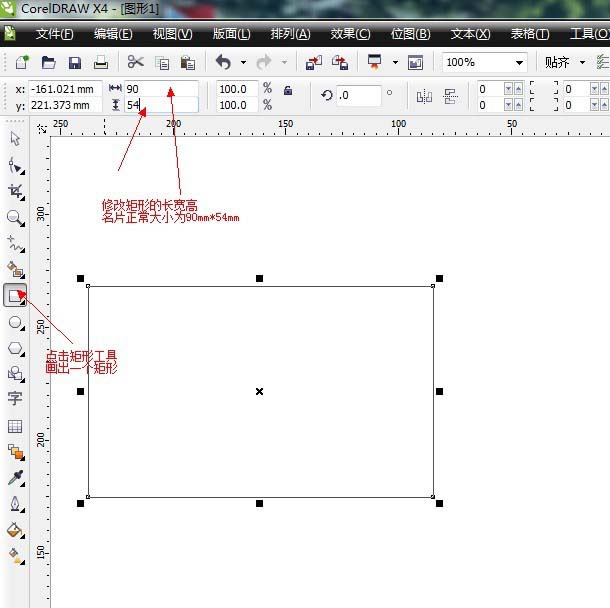610x608 pixels.
Task: Click the top-left corner roundness field
Action: click(490, 89)
